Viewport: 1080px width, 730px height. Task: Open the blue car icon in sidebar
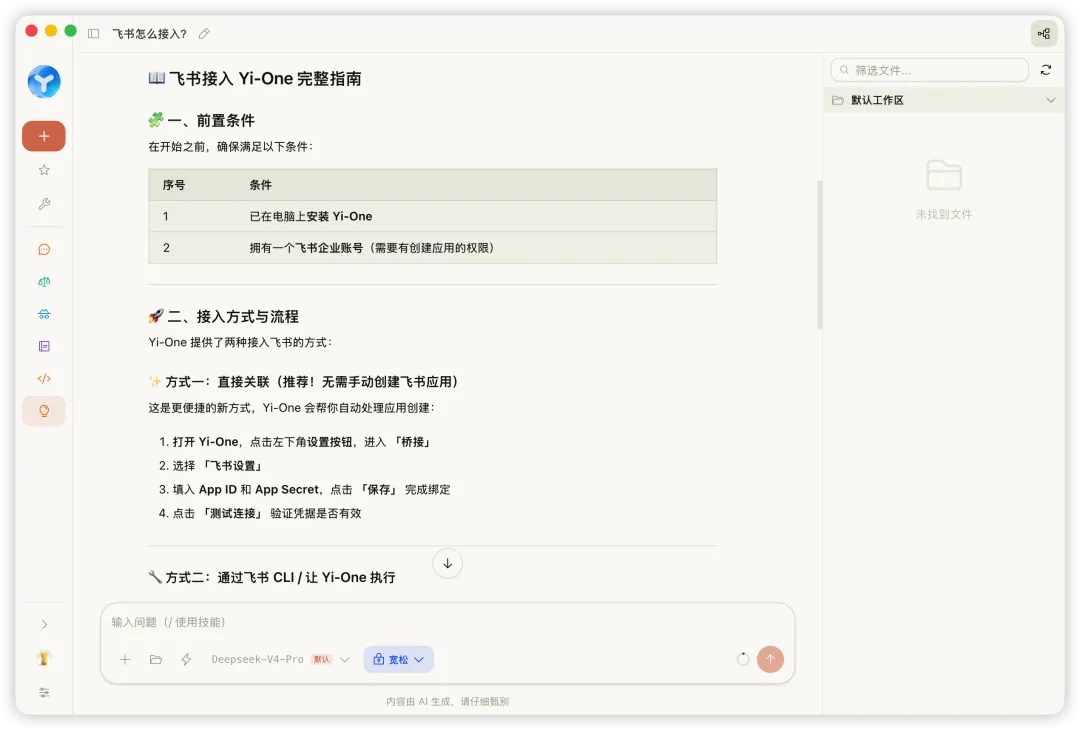(44, 314)
